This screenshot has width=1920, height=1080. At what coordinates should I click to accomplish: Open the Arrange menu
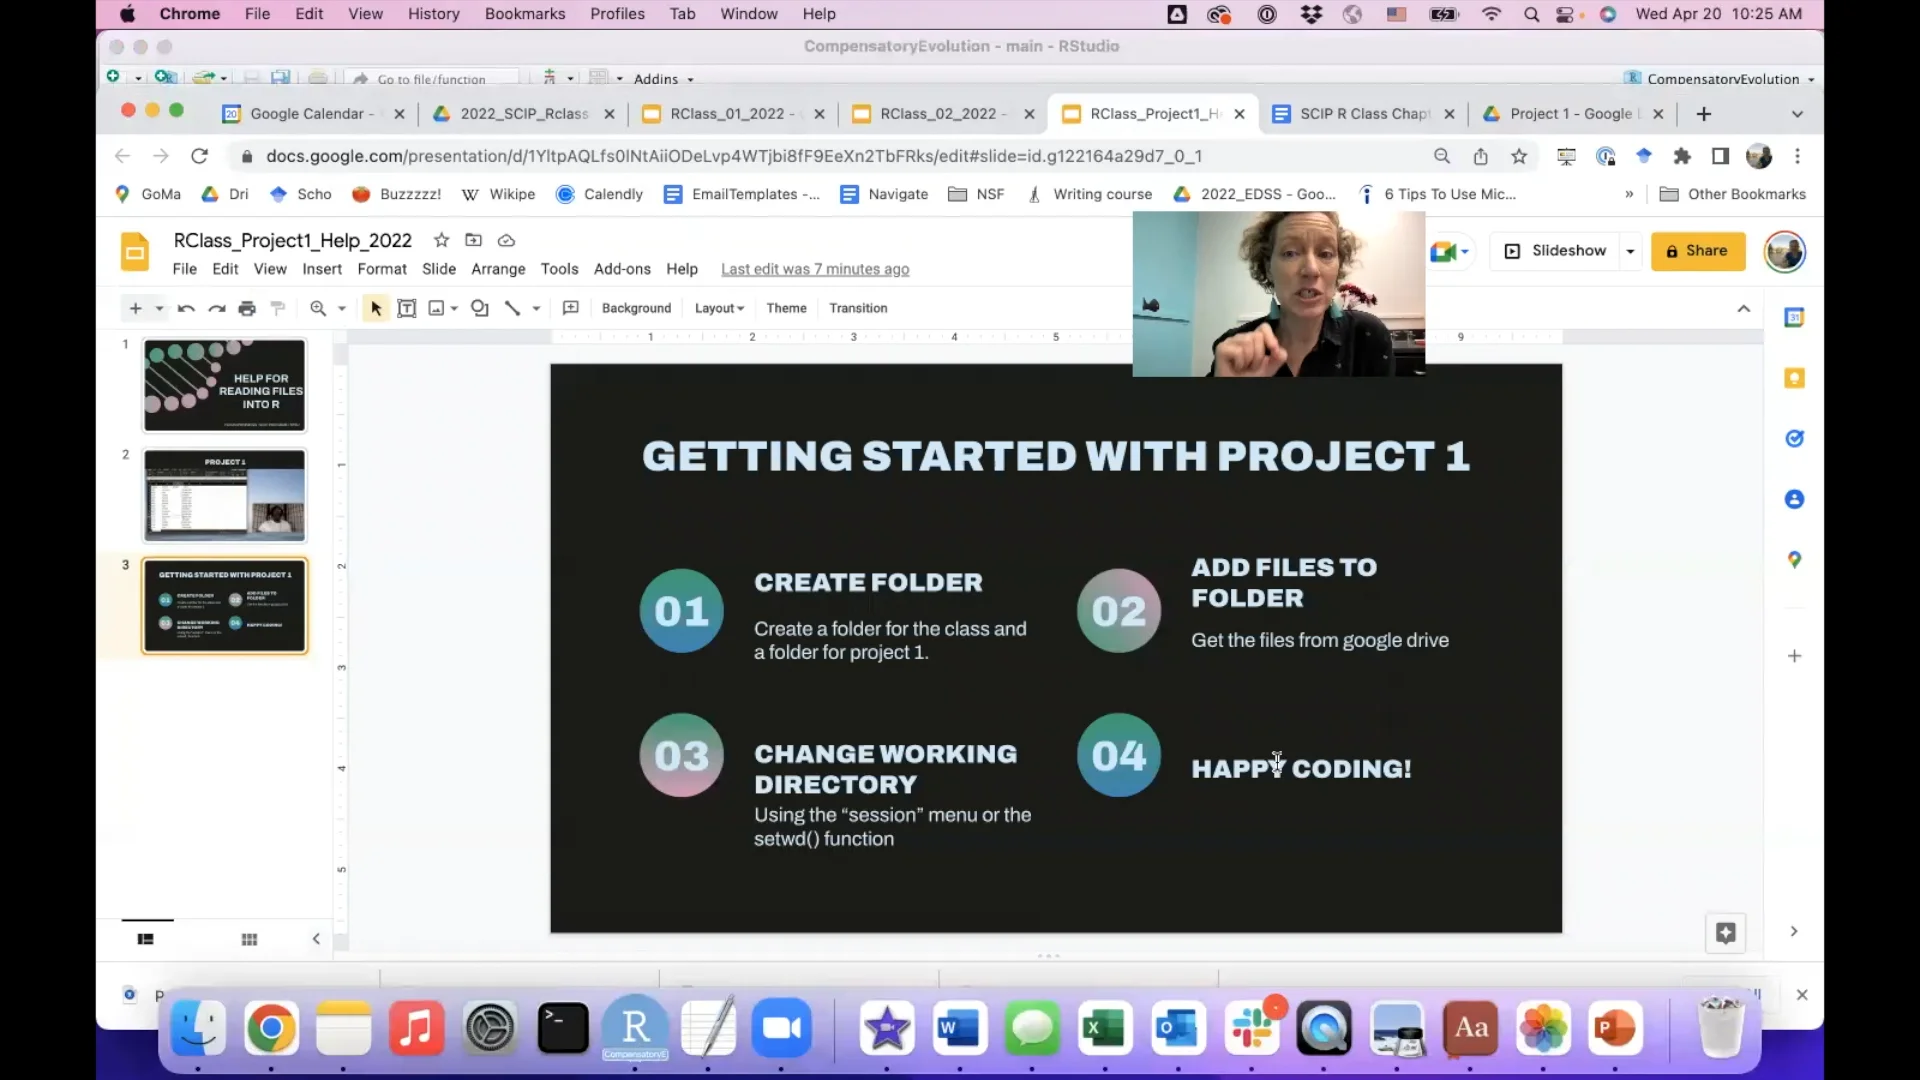(498, 269)
